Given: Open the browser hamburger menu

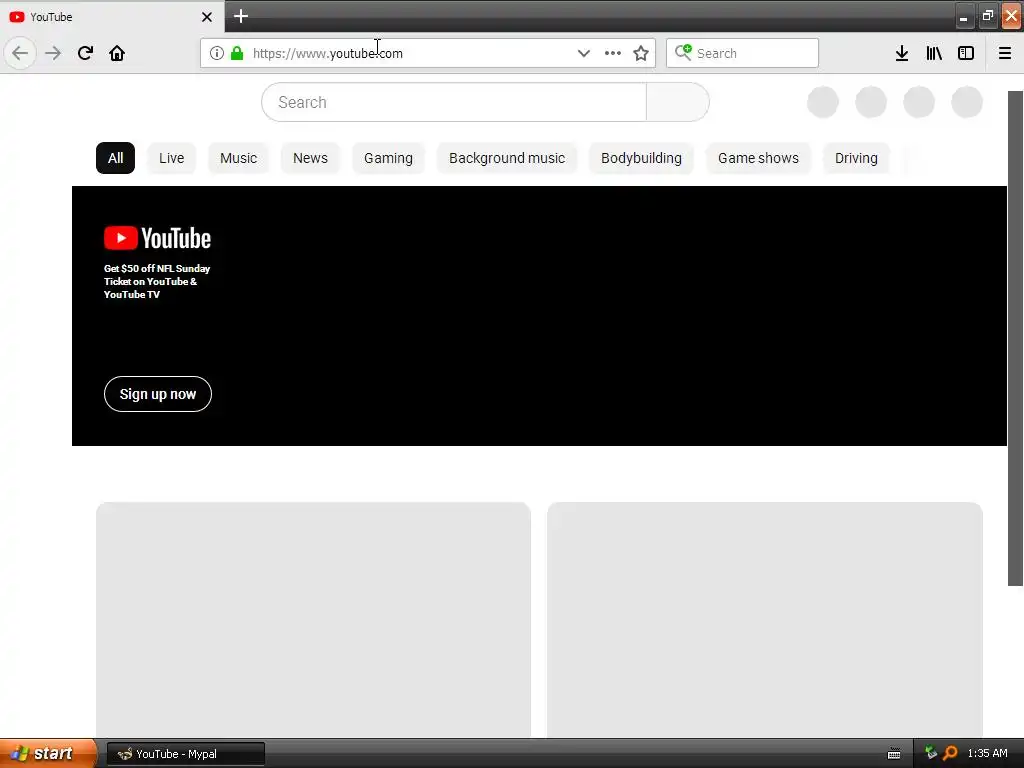Looking at the screenshot, I should coord(1005,53).
